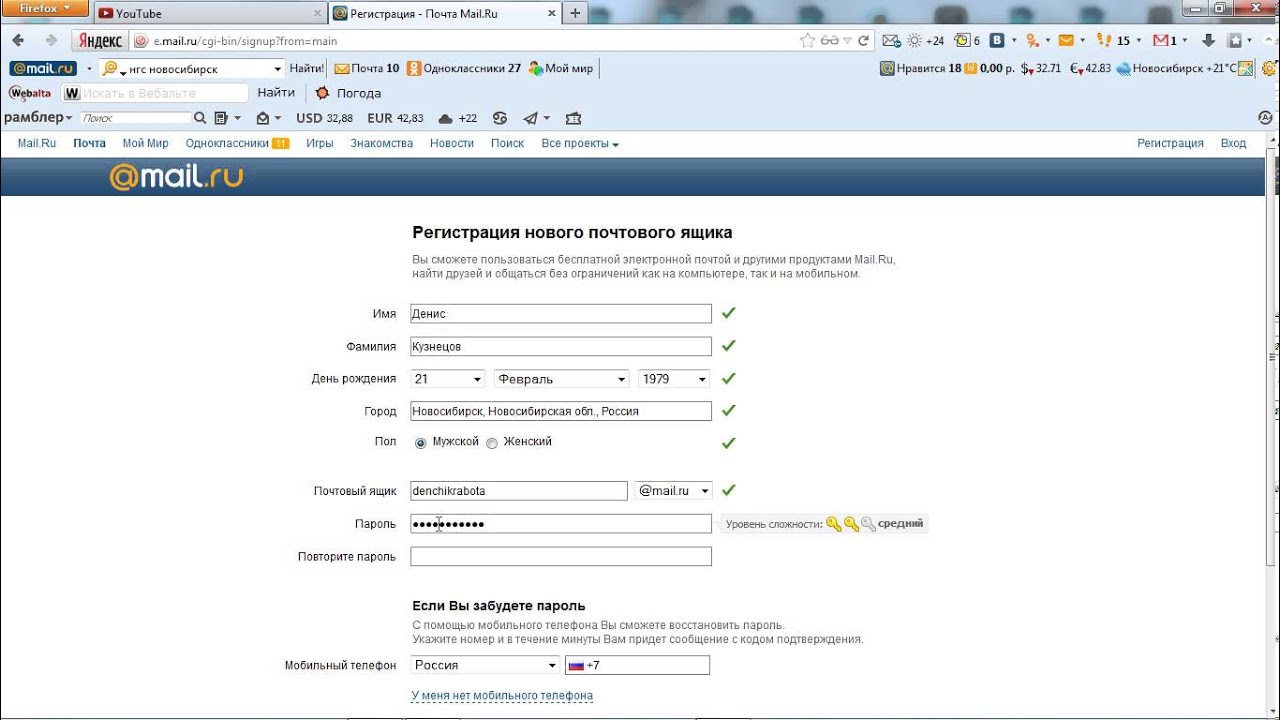Select the Женский radio button

click(x=492, y=443)
